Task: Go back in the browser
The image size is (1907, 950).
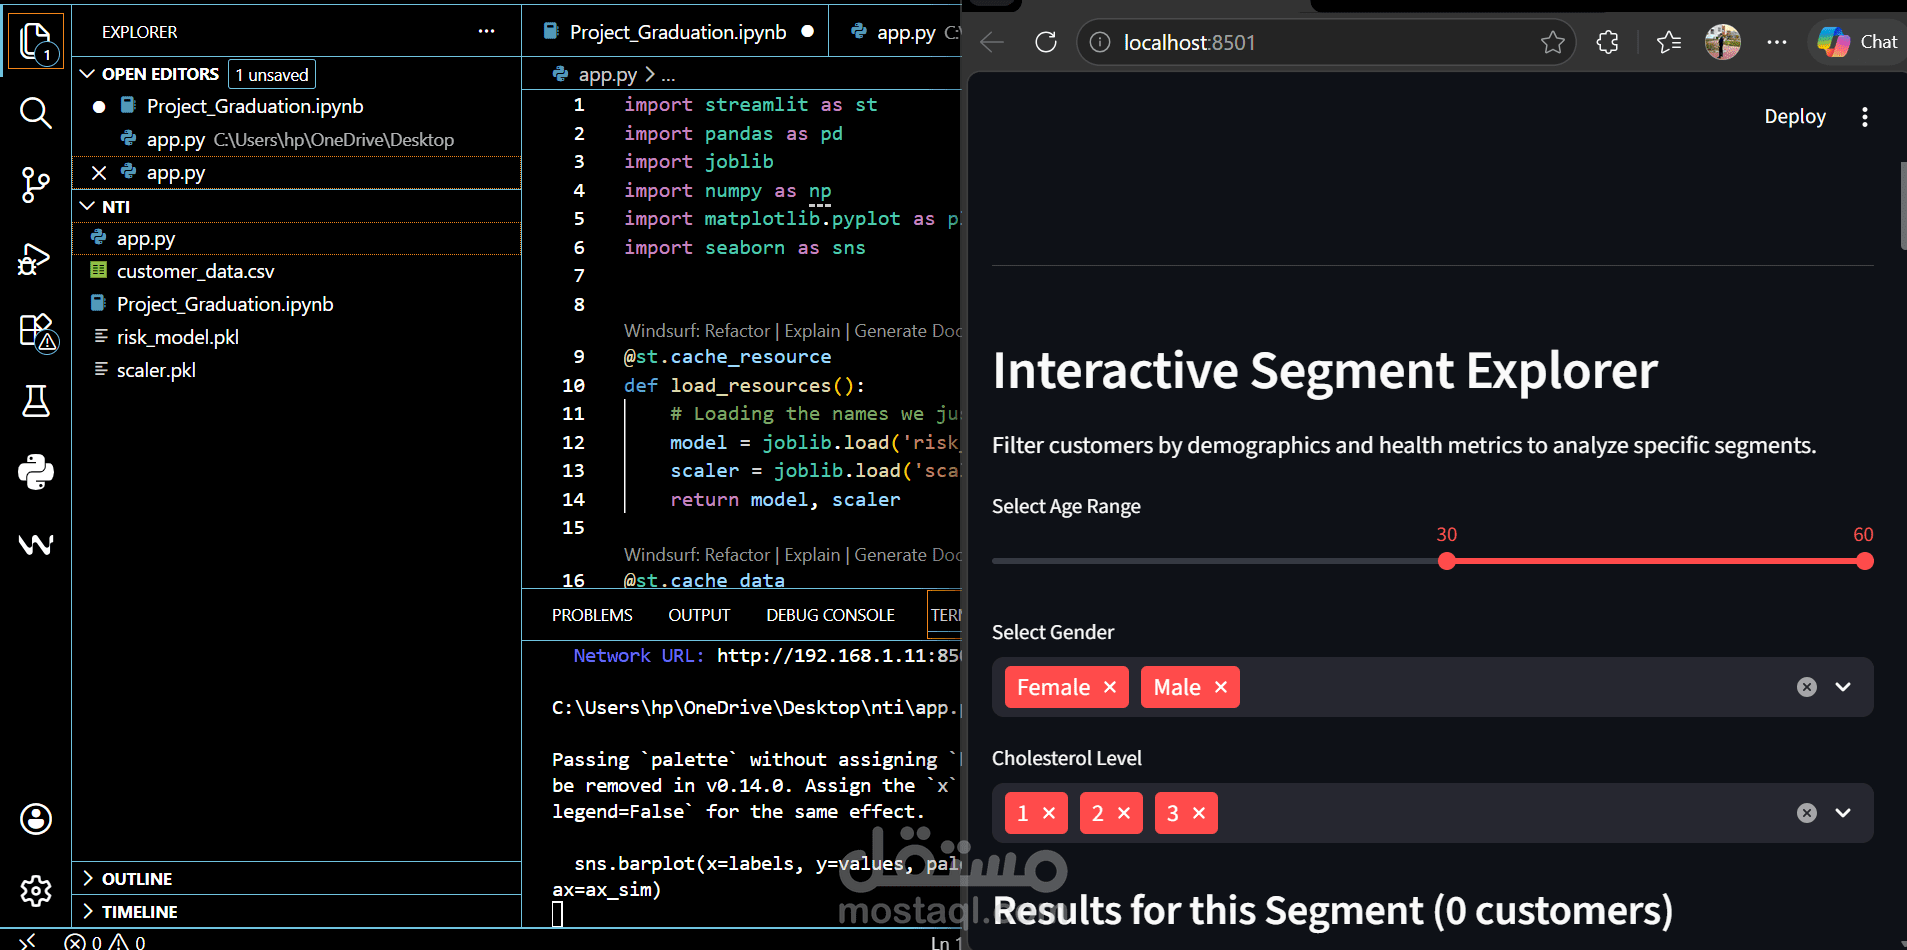Action: pos(992,42)
